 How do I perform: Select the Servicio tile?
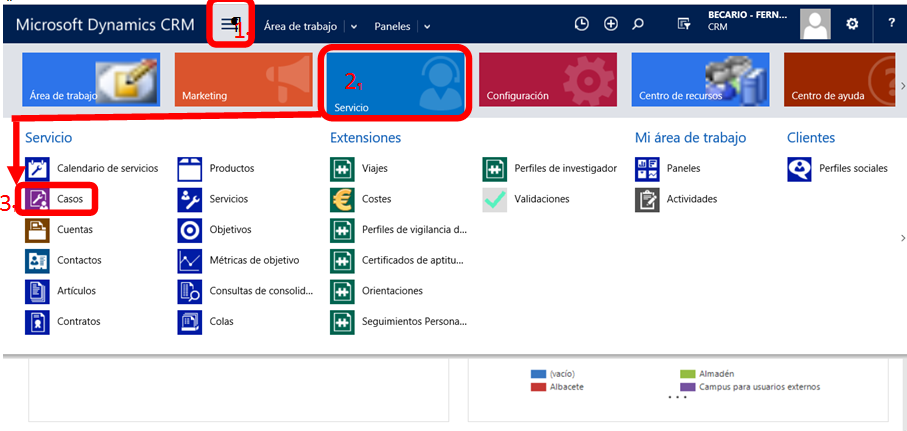397,82
